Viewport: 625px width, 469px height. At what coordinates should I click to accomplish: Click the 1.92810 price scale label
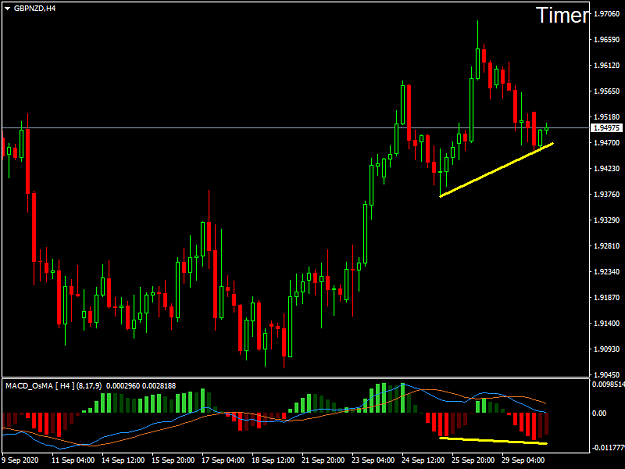[607, 246]
